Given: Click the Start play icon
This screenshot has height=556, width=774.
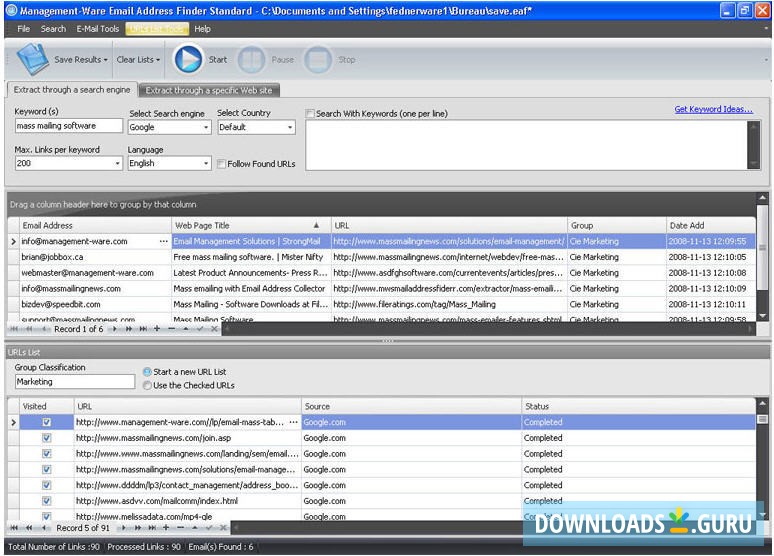Looking at the screenshot, I should pyautogui.click(x=188, y=60).
